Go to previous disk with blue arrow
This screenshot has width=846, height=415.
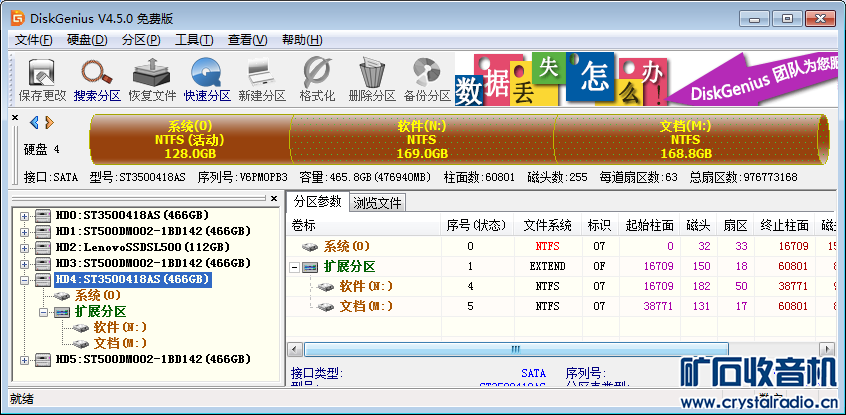tap(35, 123)
